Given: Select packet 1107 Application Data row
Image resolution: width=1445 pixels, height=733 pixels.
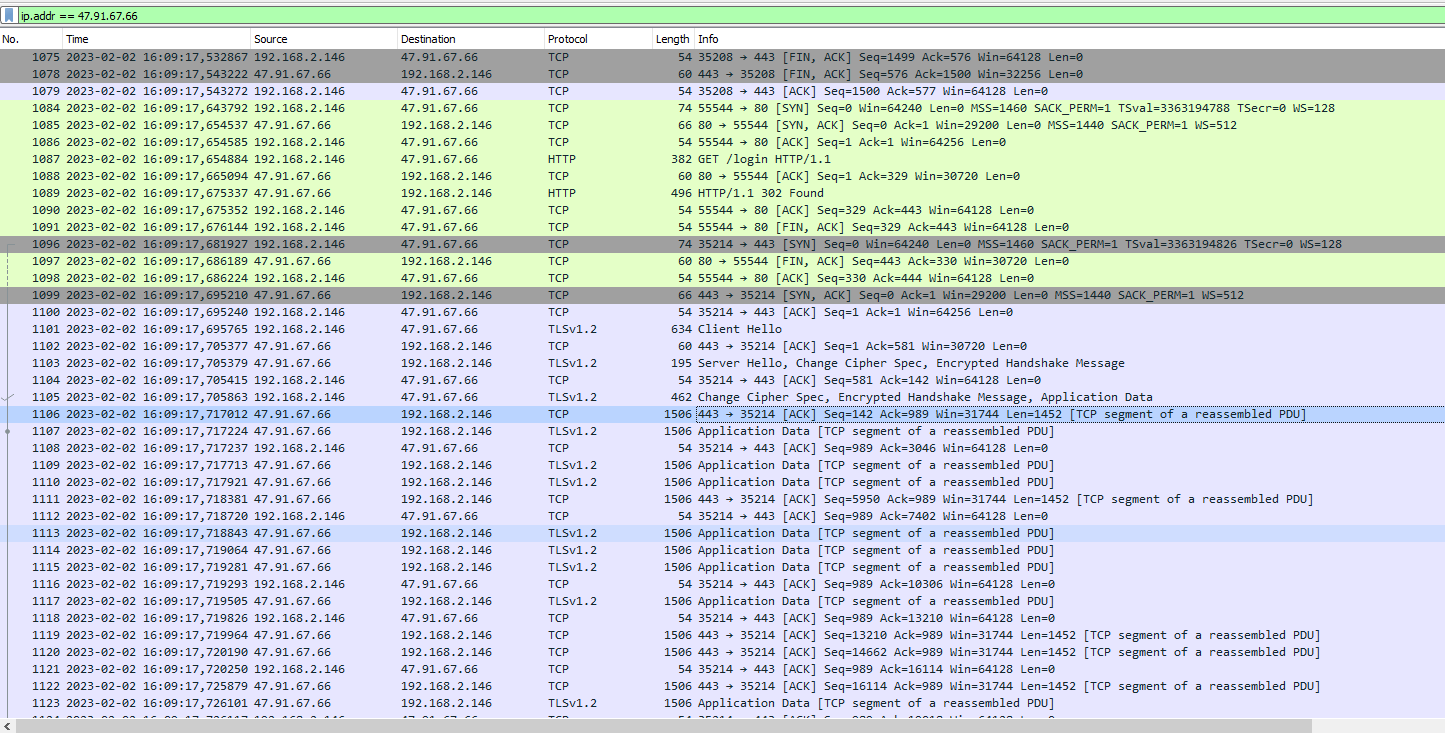Looking at the screenshot, I should (x=722, y=431).
